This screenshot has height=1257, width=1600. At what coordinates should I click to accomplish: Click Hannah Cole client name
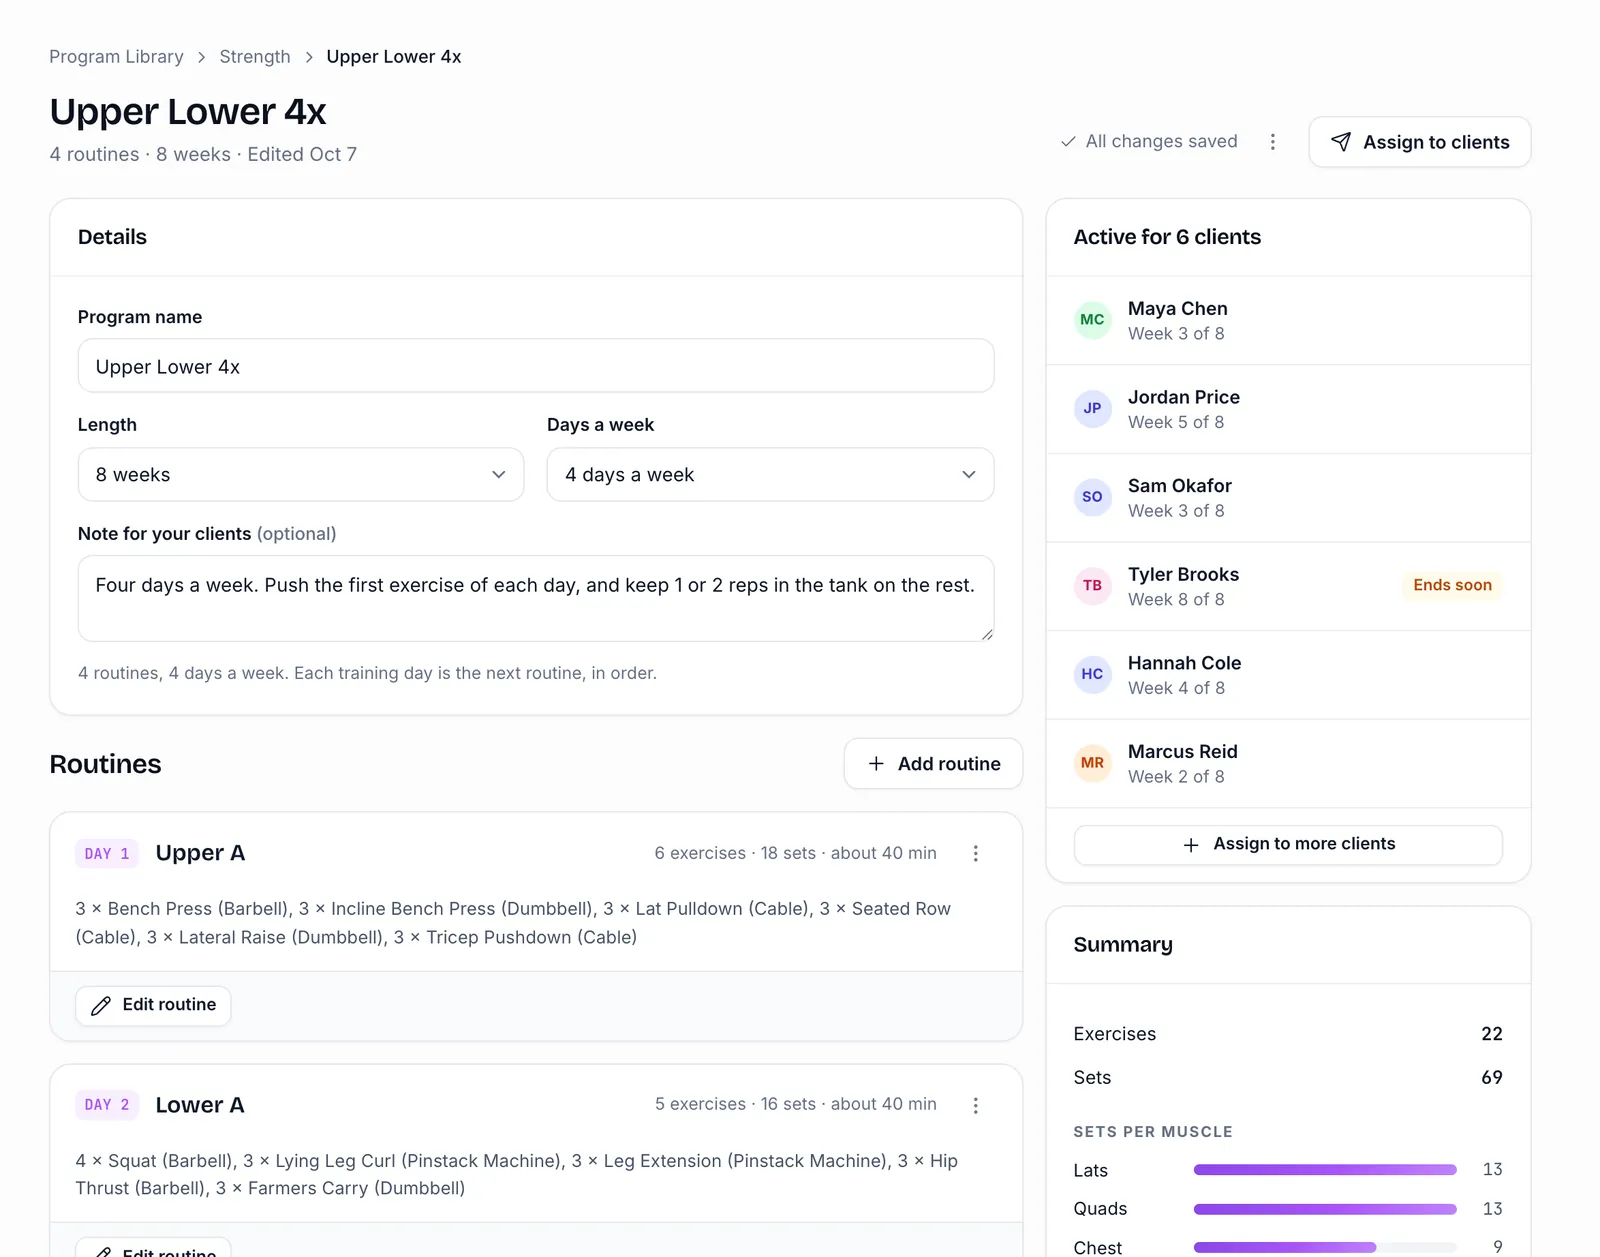pyautogui.click(x=1185, y=663)
